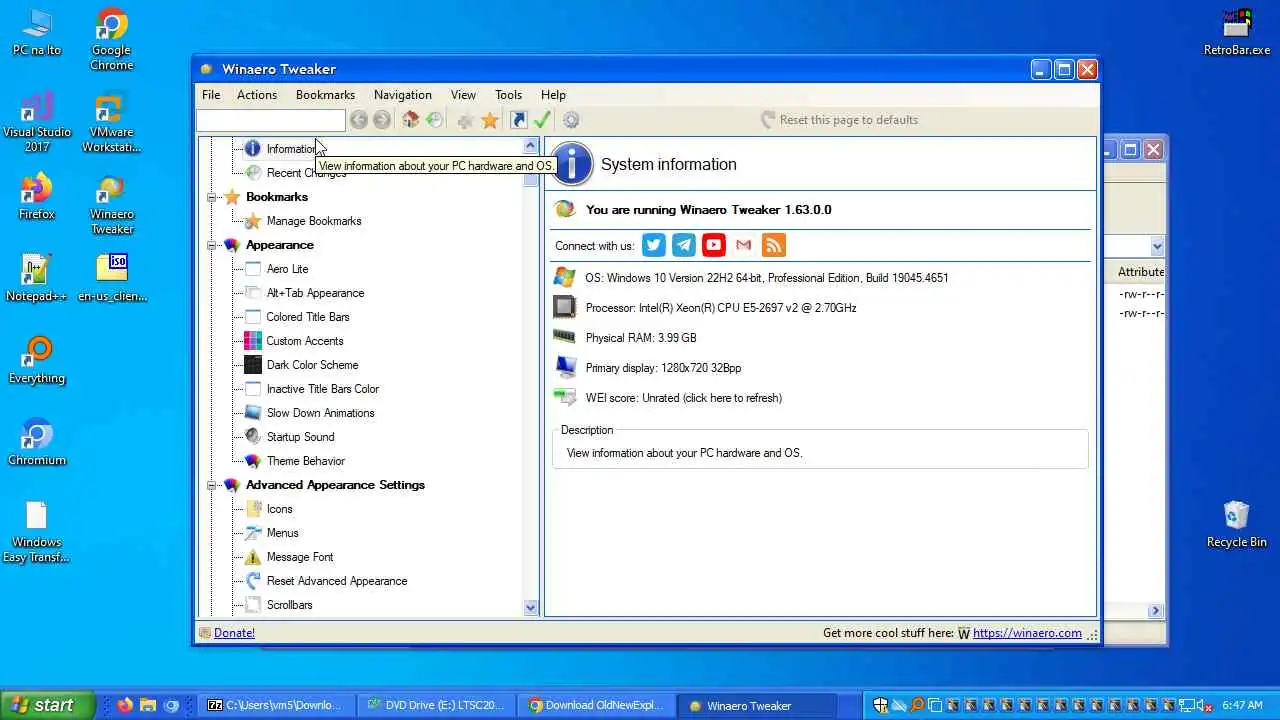The image size is (1280, 720).
Task: Select Alt+Tab Appearance item
Action: (x=315, y=293)
